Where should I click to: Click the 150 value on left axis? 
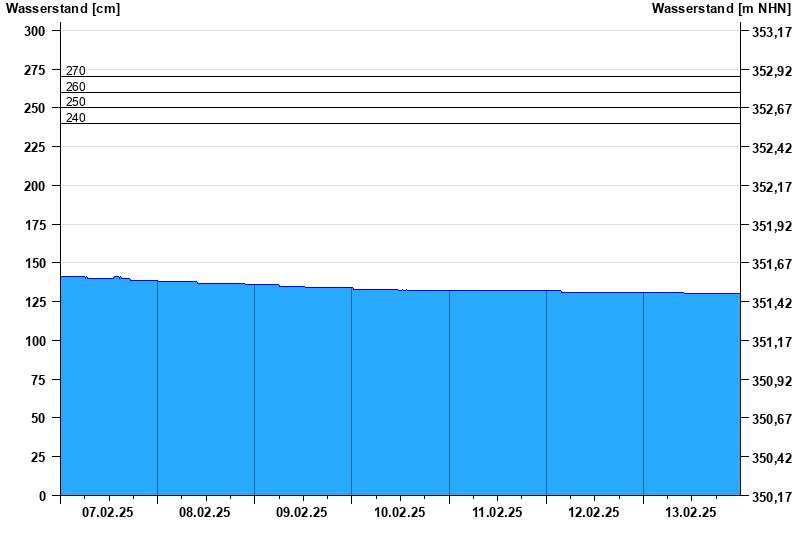click(35, 263)
